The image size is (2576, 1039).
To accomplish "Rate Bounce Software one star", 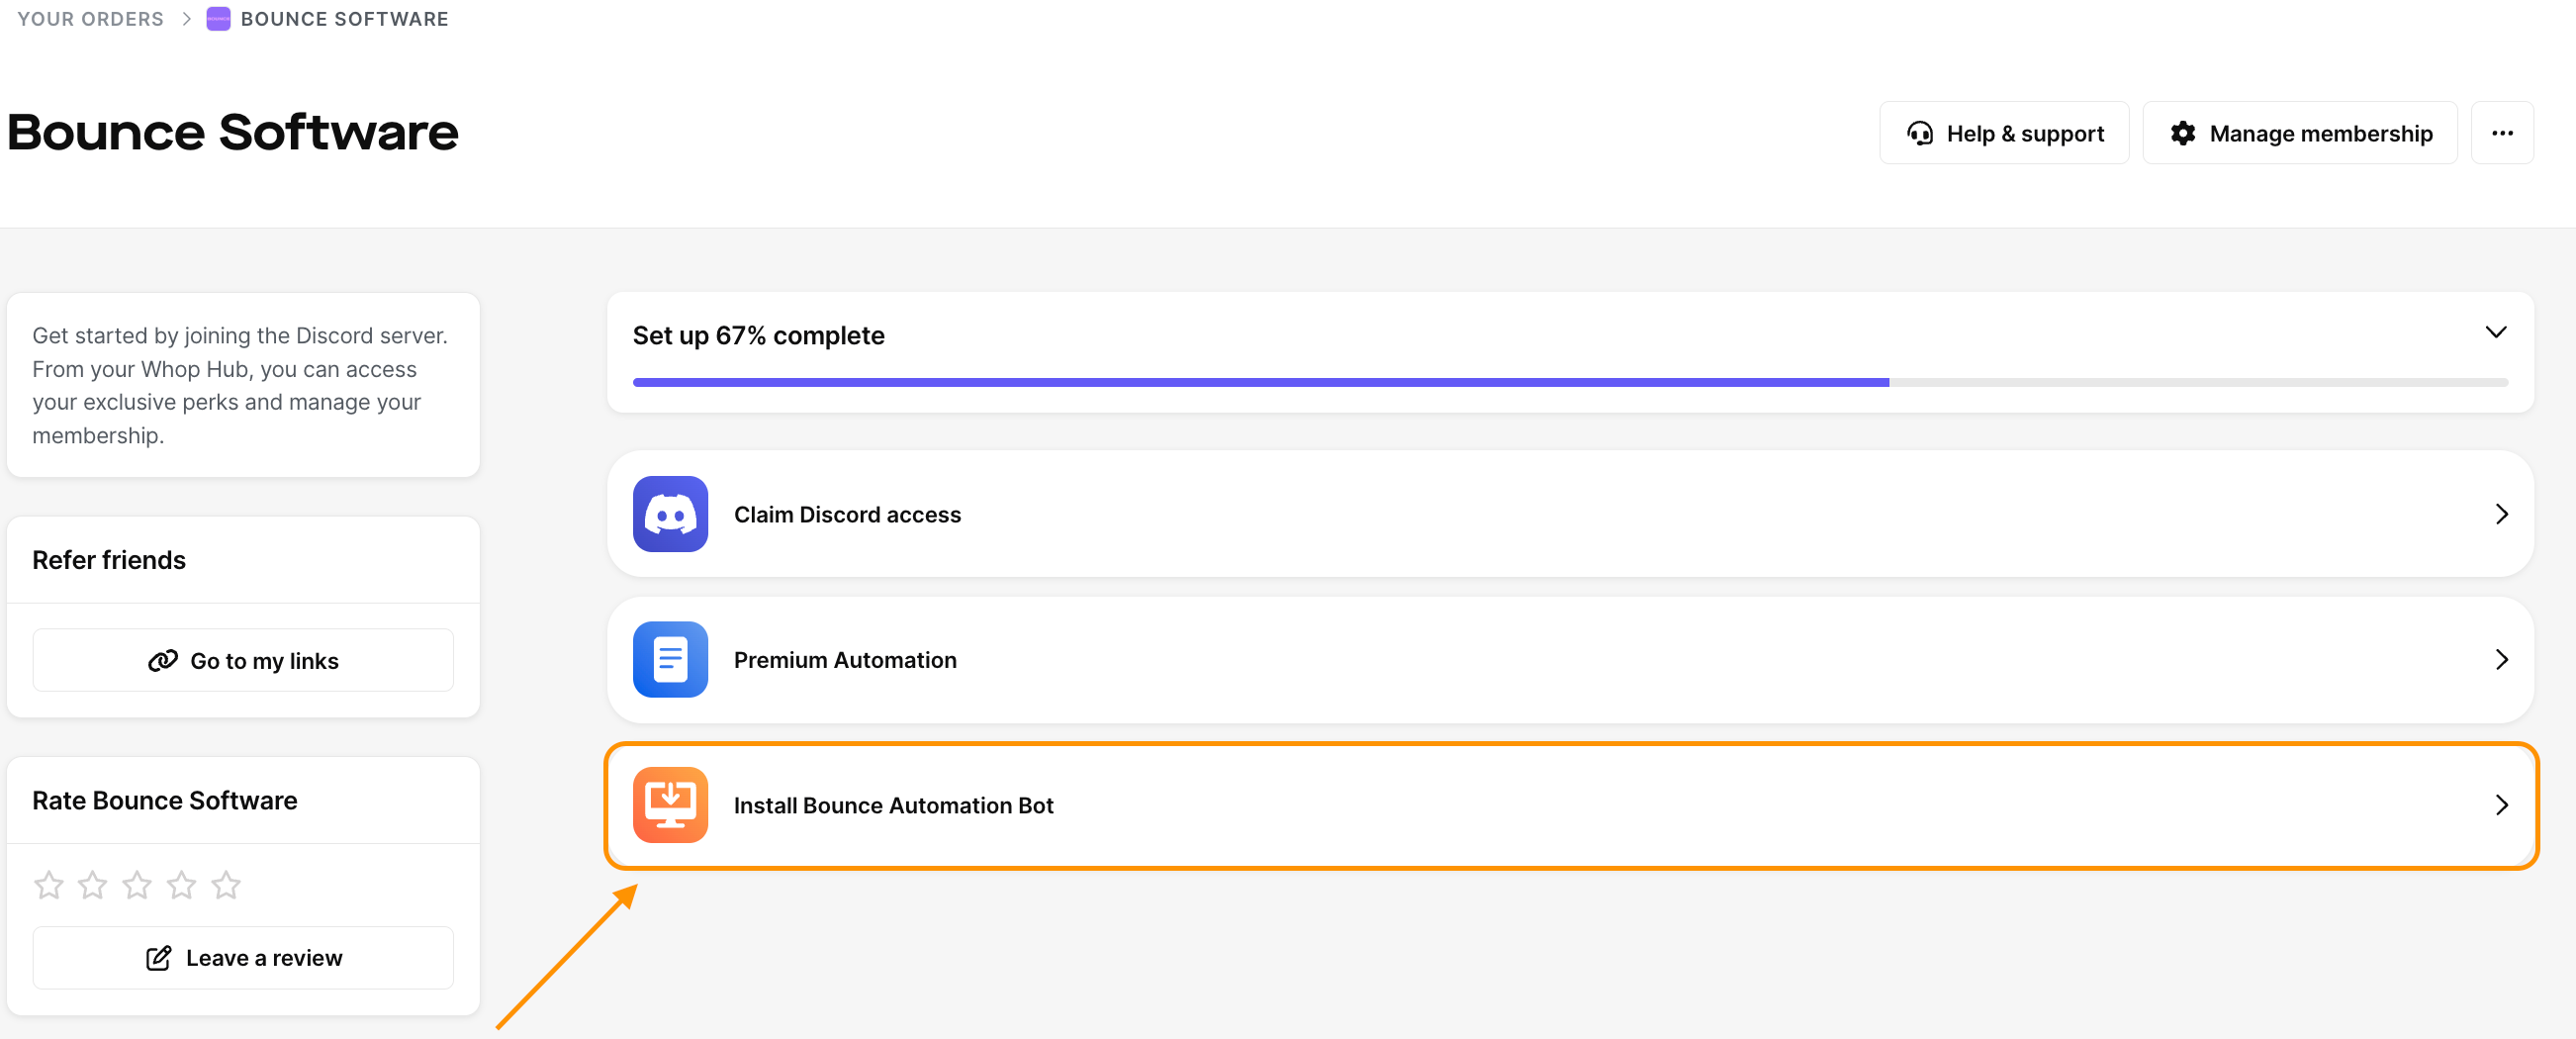I will (48, 885).
